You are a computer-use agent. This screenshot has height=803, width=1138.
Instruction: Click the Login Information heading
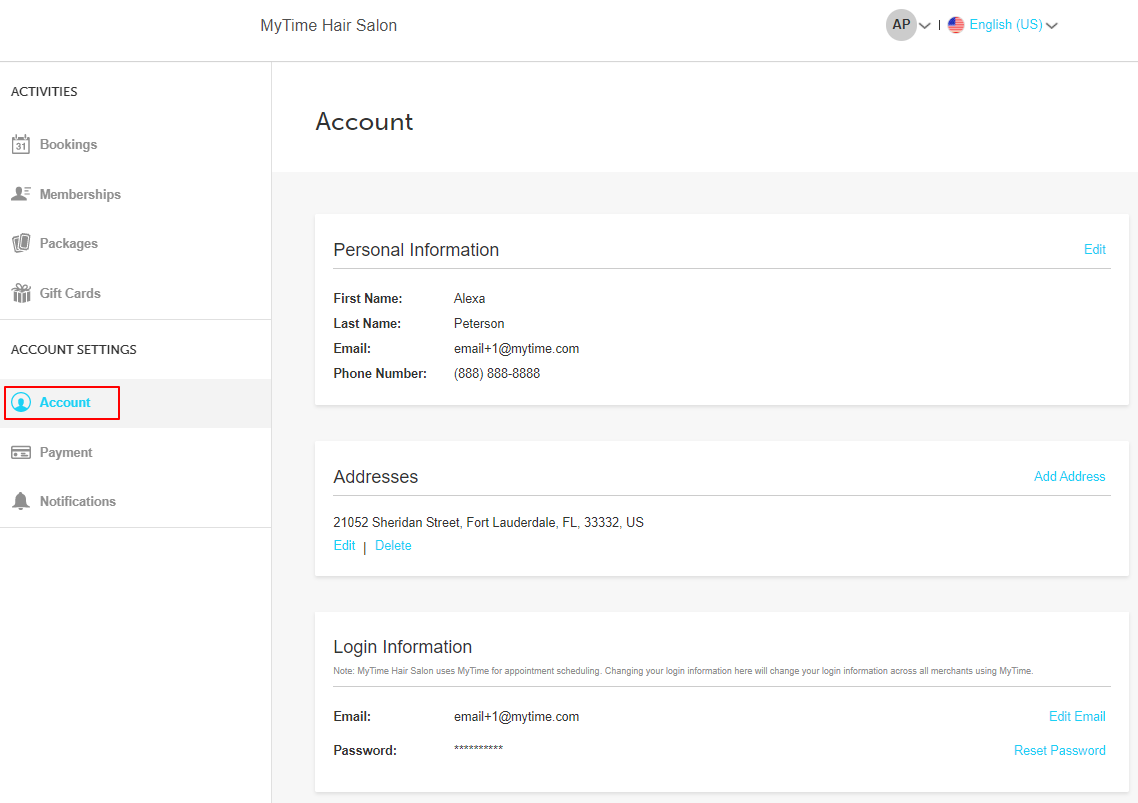click(x=403, y=646)
